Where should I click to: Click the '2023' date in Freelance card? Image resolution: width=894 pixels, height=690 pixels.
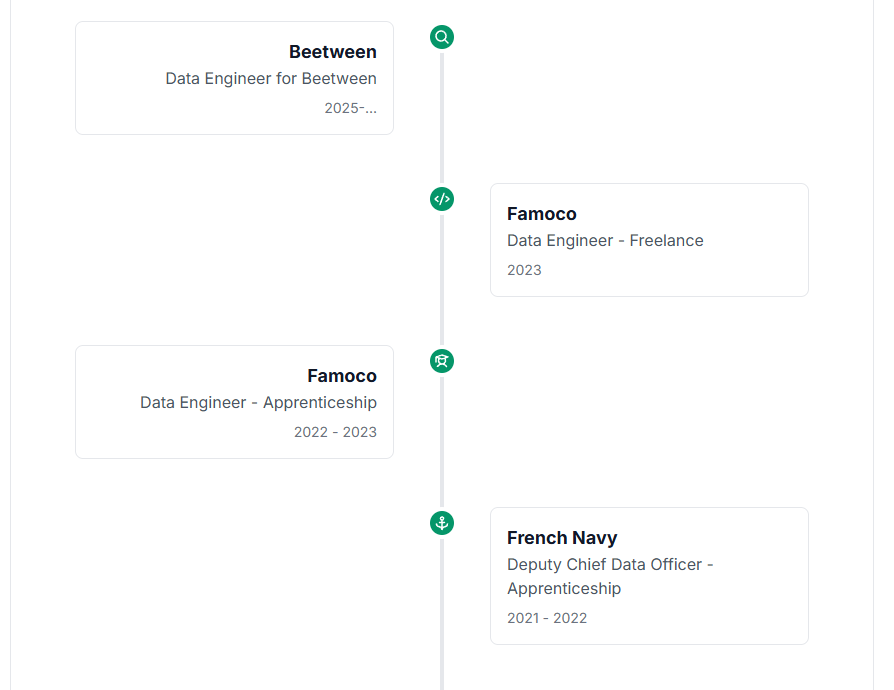pos(524,270)
